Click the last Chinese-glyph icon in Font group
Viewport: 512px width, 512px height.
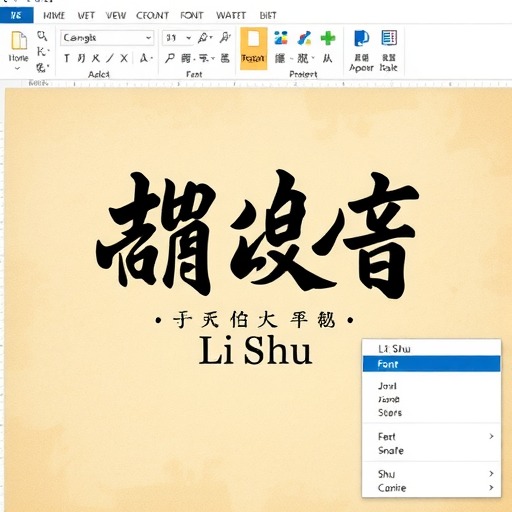[225, 59]
